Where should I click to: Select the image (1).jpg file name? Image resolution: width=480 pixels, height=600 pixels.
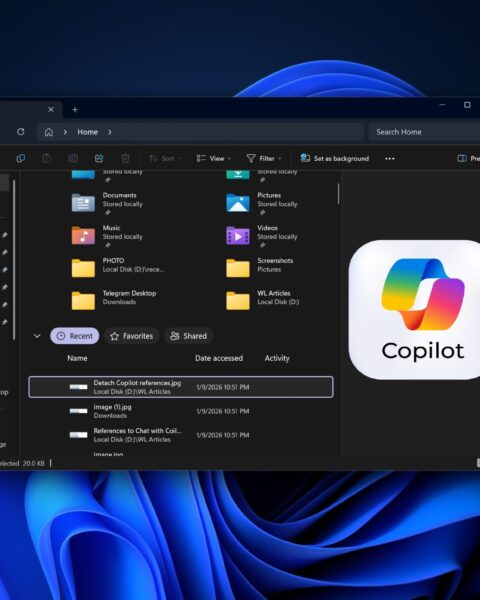(x=112, y=407)
